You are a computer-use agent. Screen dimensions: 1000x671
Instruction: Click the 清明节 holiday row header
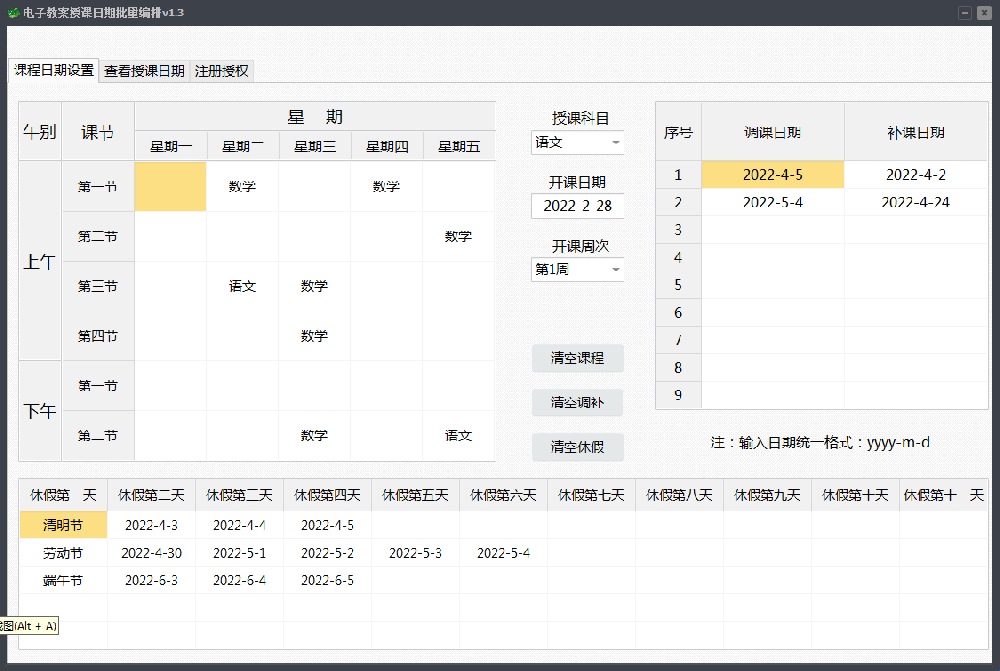click(63, 524)
